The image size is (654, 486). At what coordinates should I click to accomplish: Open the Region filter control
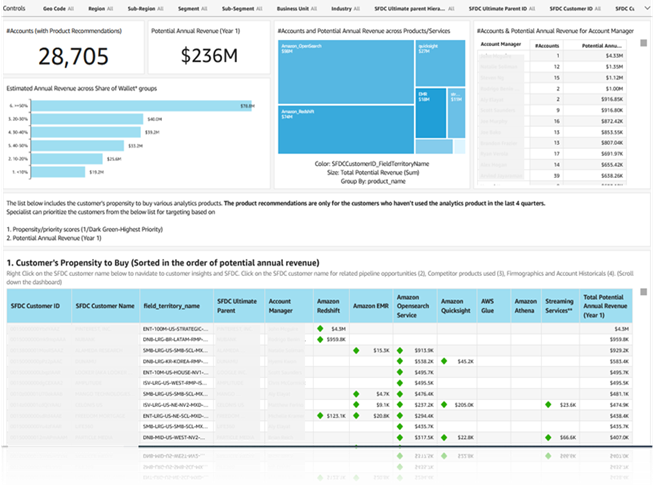click(101, 8)
